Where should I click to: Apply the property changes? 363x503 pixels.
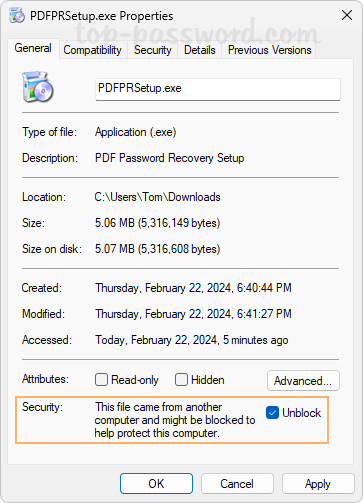tap(318, 484)
